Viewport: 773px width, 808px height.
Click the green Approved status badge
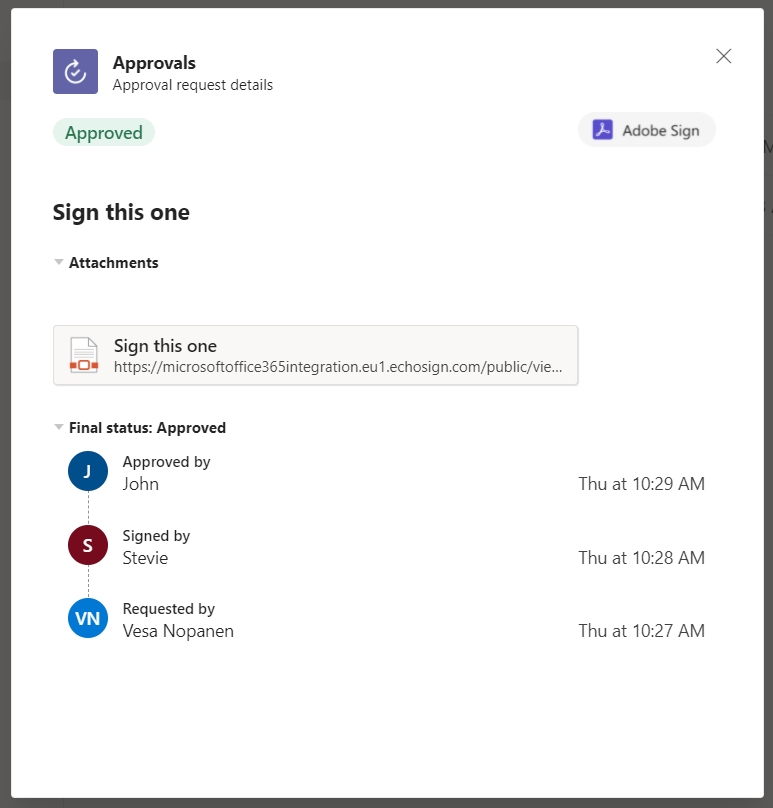(104, 133)
